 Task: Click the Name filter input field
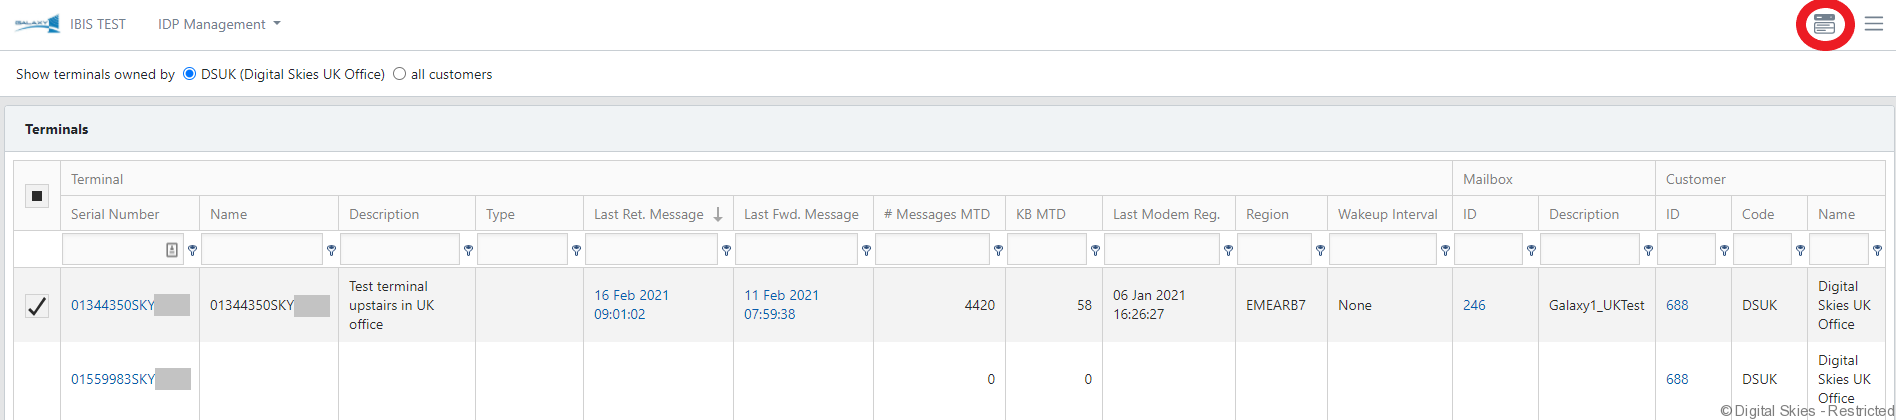point(261,250)
